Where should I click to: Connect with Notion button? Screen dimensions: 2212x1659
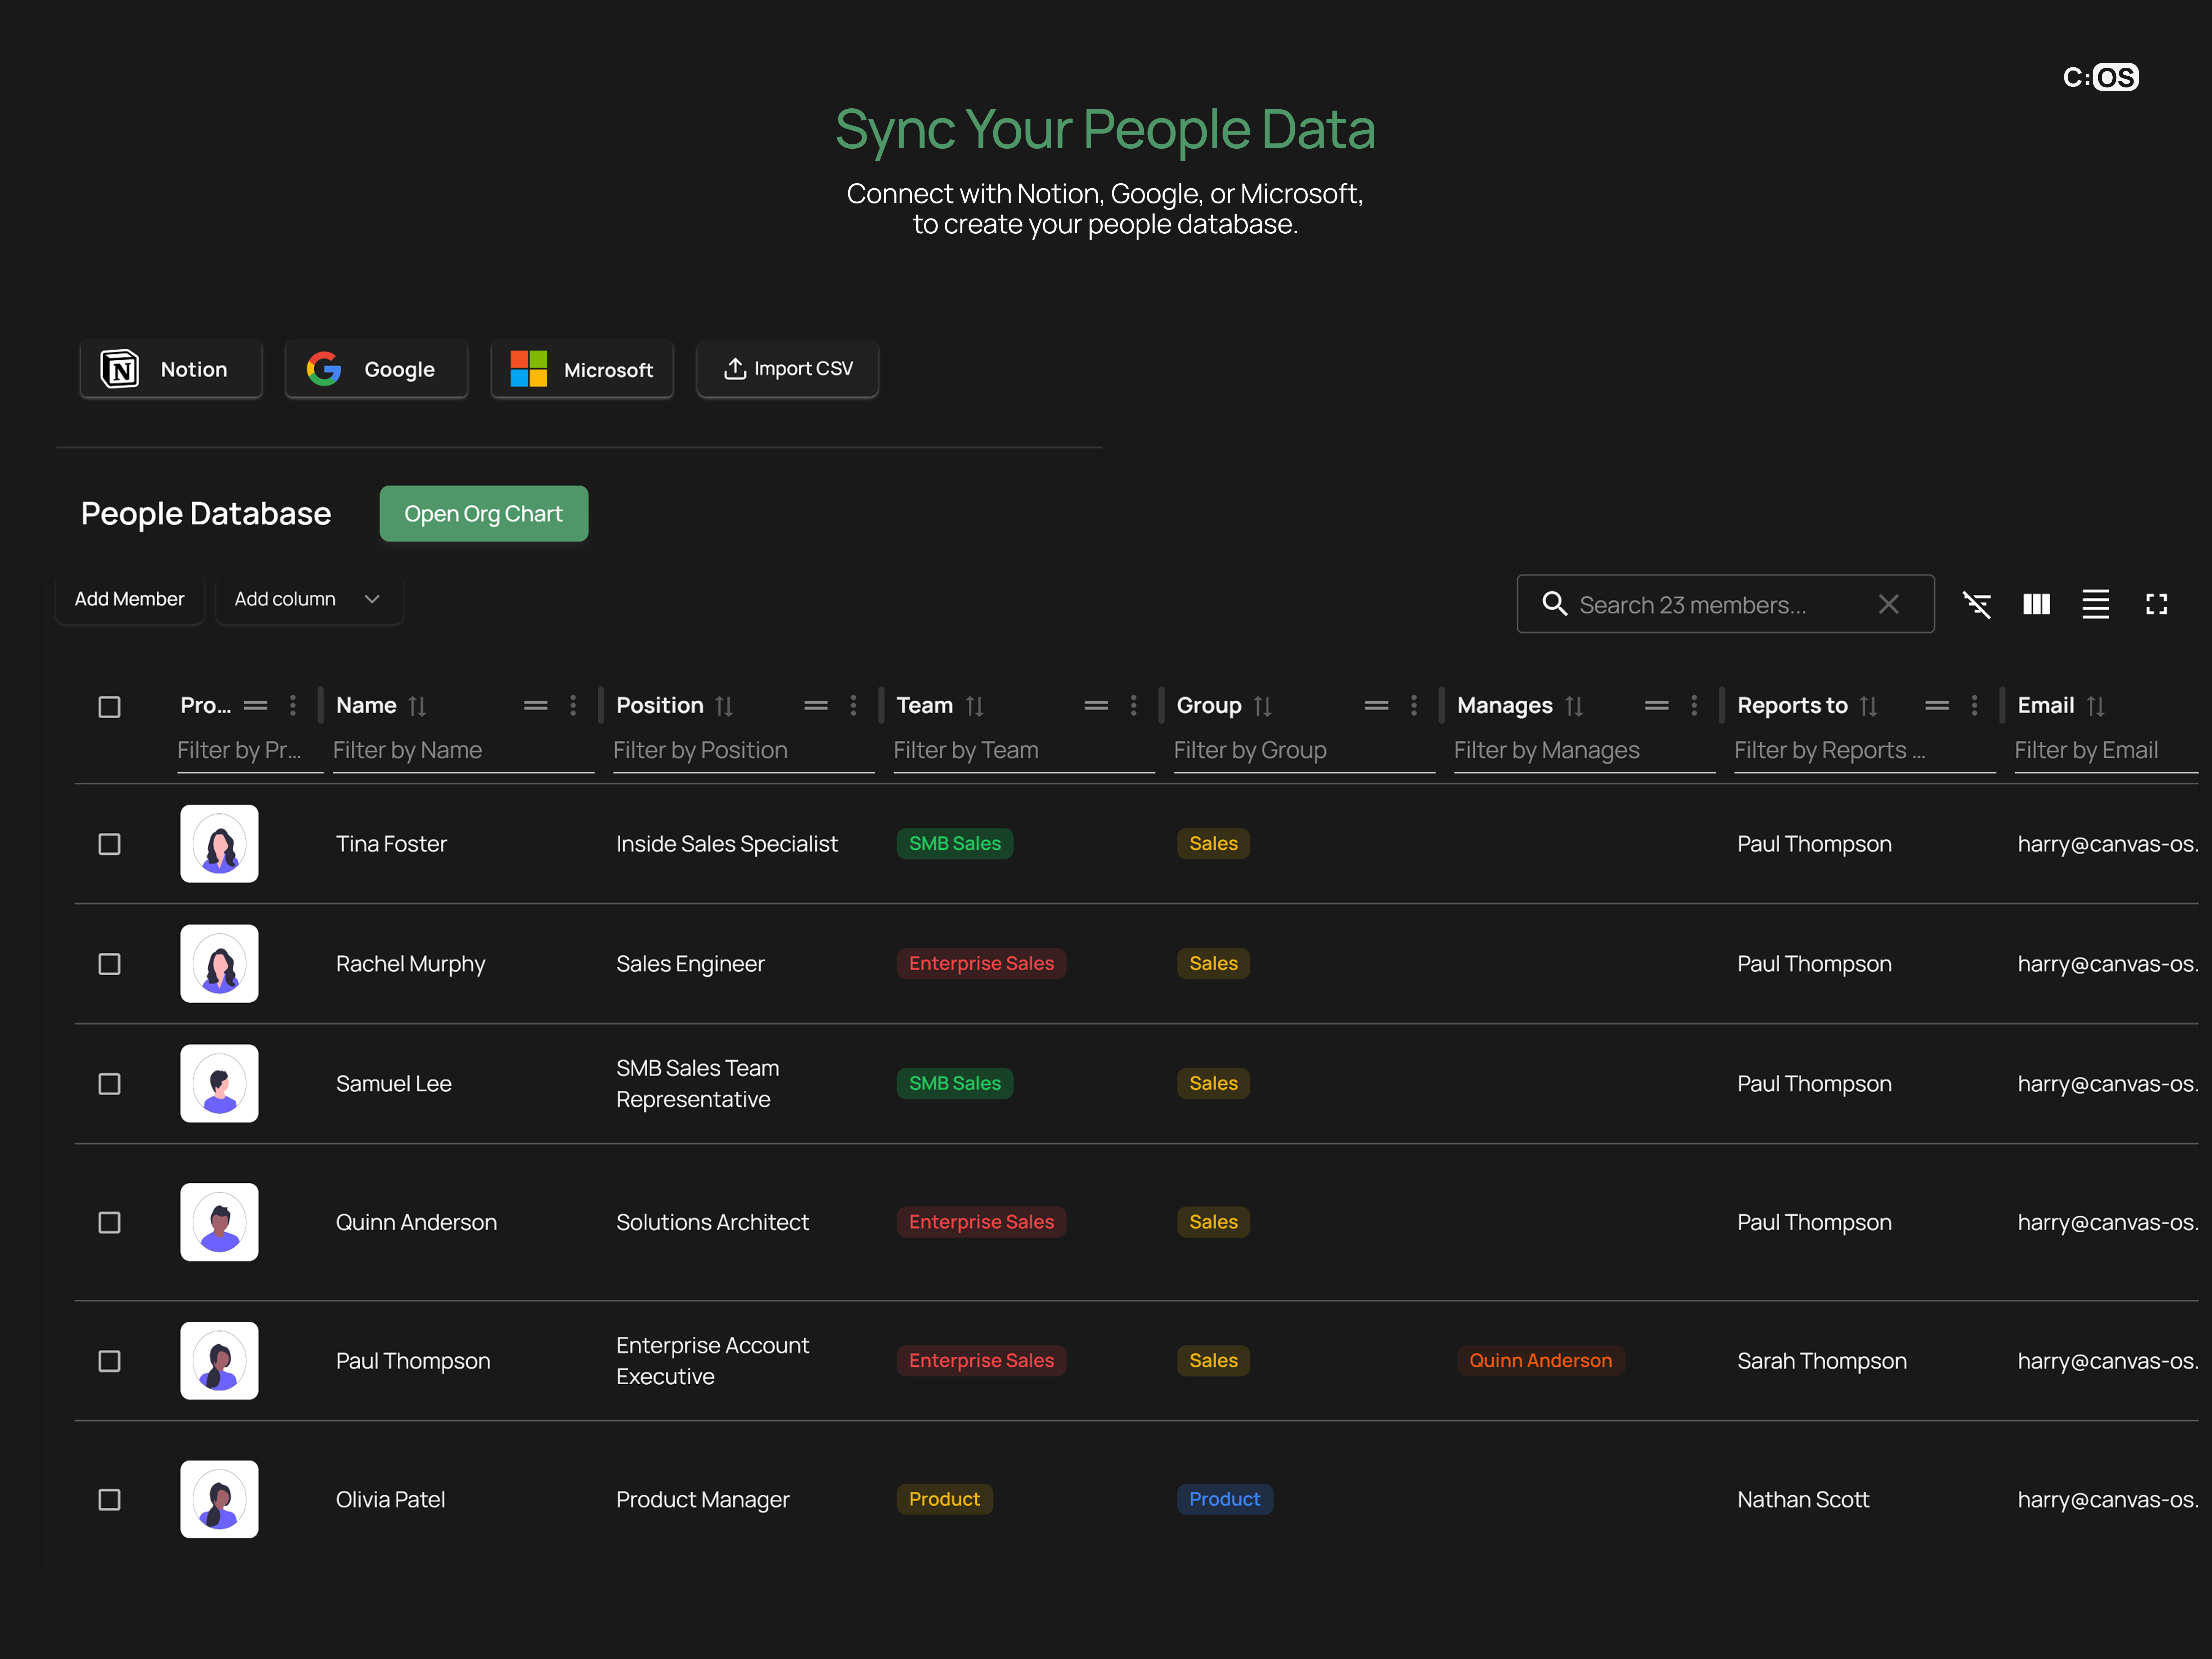pos(171,369)
